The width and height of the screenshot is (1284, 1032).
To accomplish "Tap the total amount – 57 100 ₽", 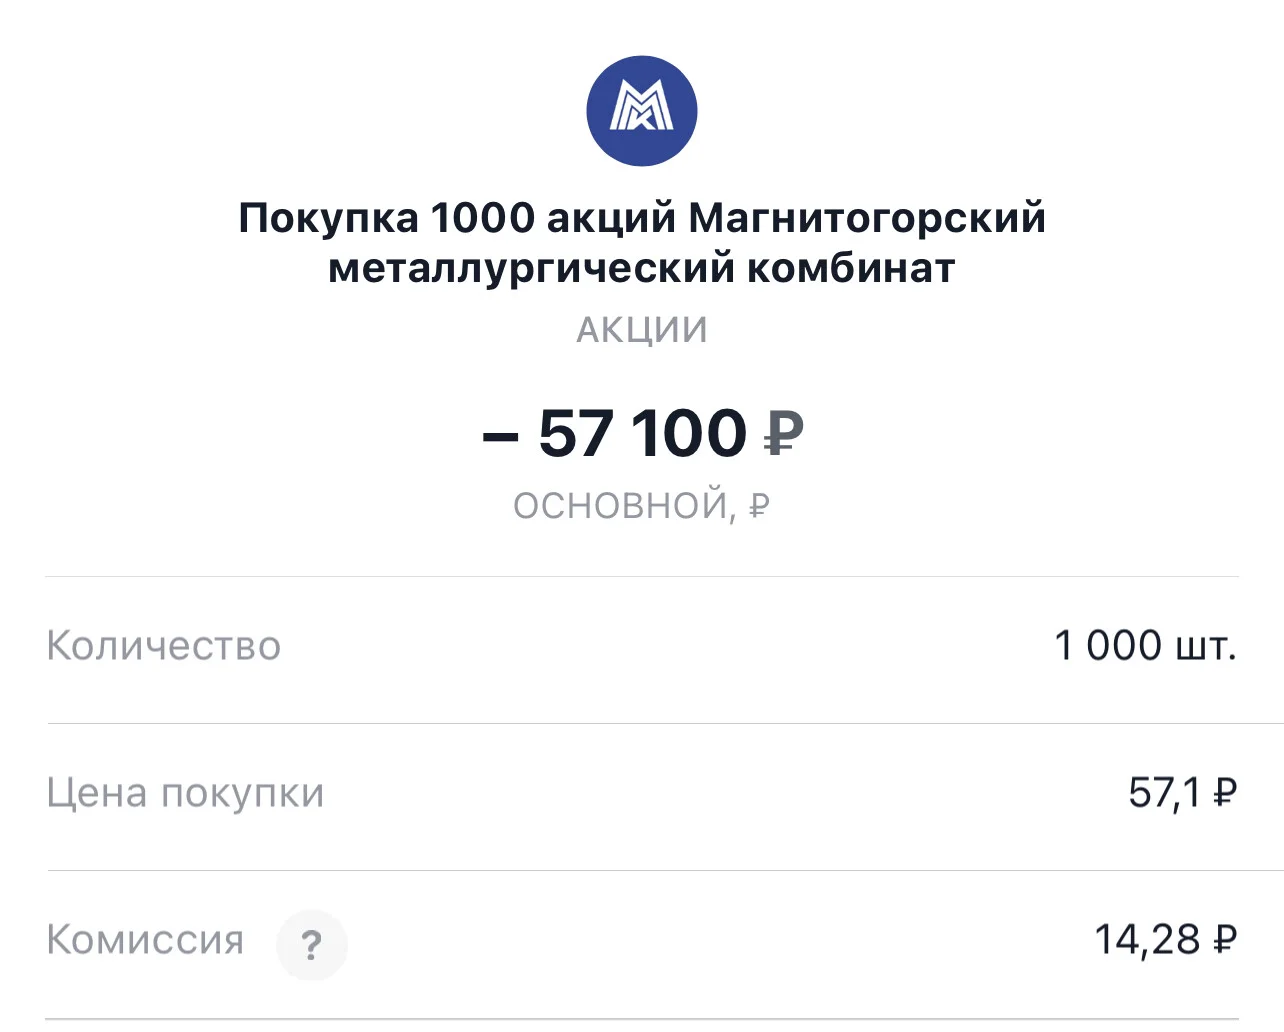I will (x=642, y=433).
